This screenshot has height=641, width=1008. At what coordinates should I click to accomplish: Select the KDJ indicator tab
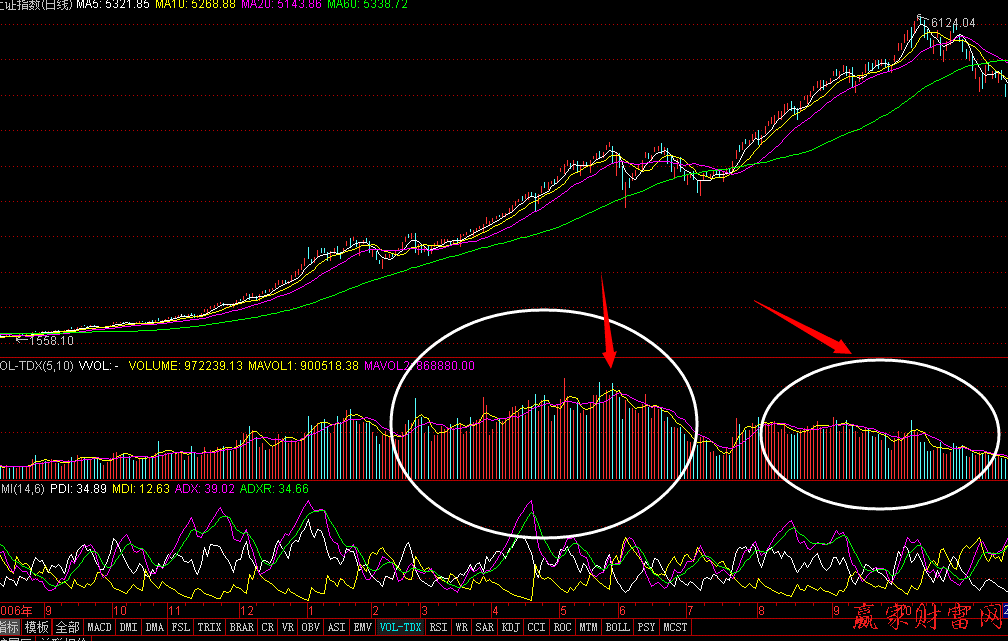(510, 628)
